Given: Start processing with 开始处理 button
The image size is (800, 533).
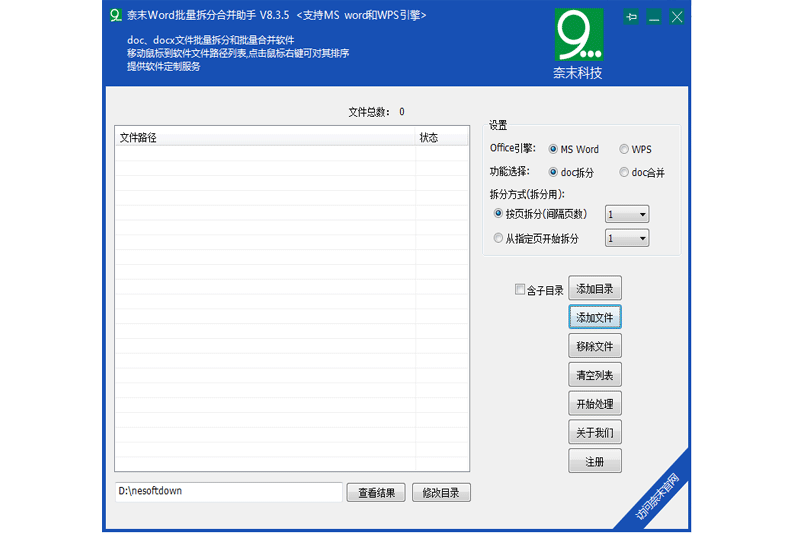Looking at the screenshot, I should pyautogui.click(x=595, y=404).
